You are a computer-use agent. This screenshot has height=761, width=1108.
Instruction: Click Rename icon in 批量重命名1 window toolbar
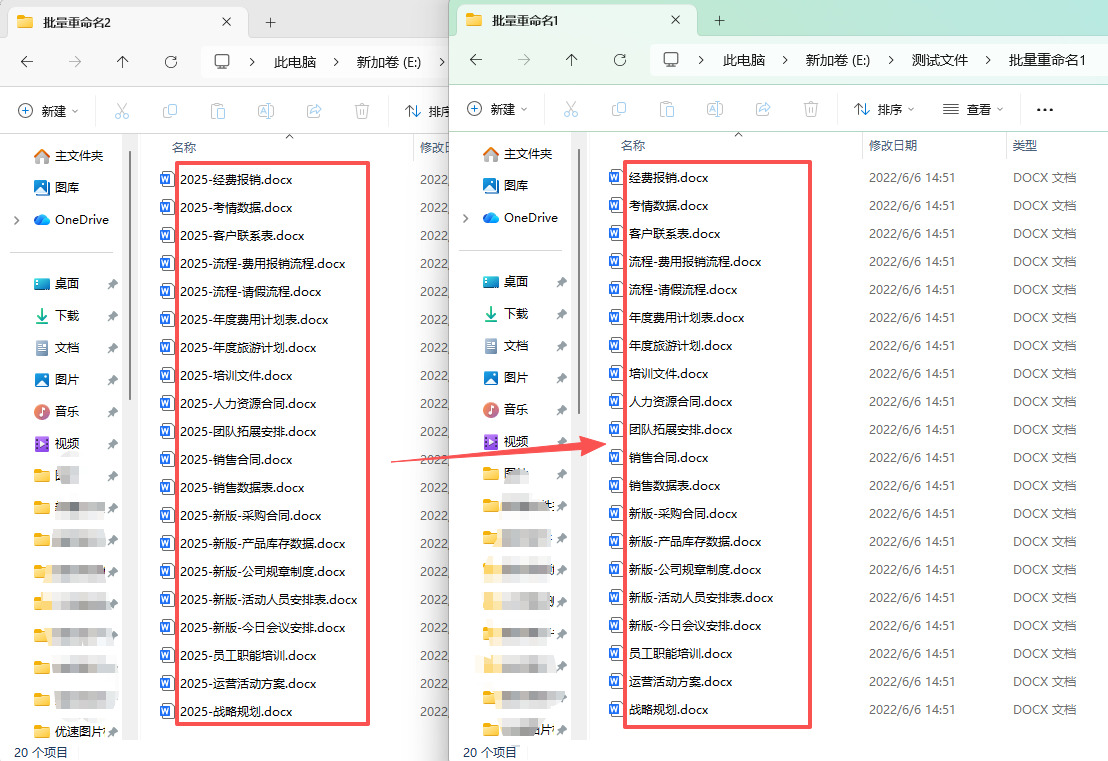(714, 109)
